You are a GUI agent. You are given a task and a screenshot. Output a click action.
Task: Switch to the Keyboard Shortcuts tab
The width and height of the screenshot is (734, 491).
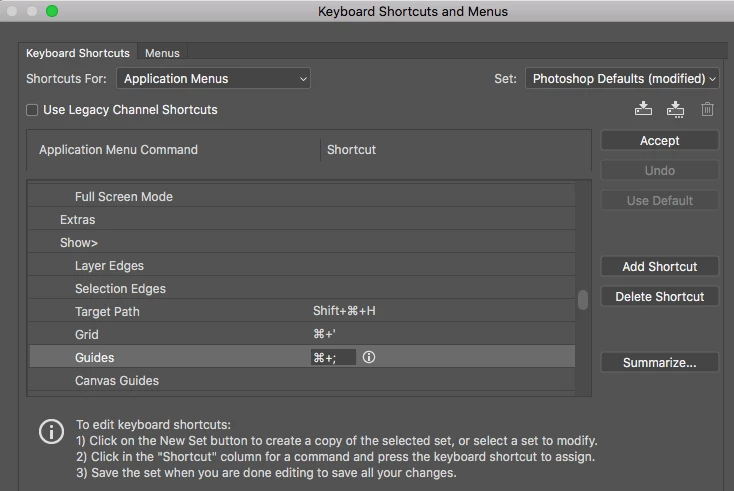pos(78,53)
